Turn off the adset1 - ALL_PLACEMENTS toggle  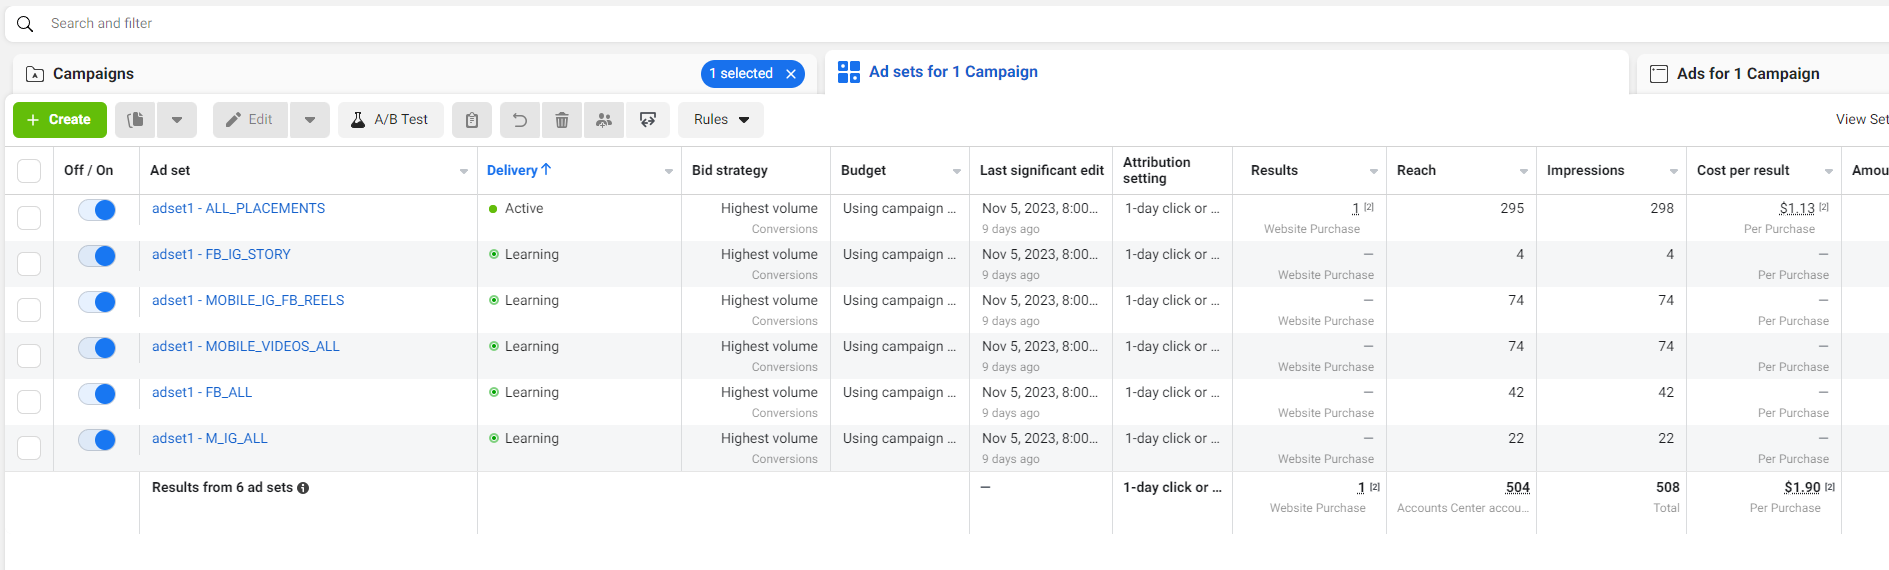[x=97, y=210]
